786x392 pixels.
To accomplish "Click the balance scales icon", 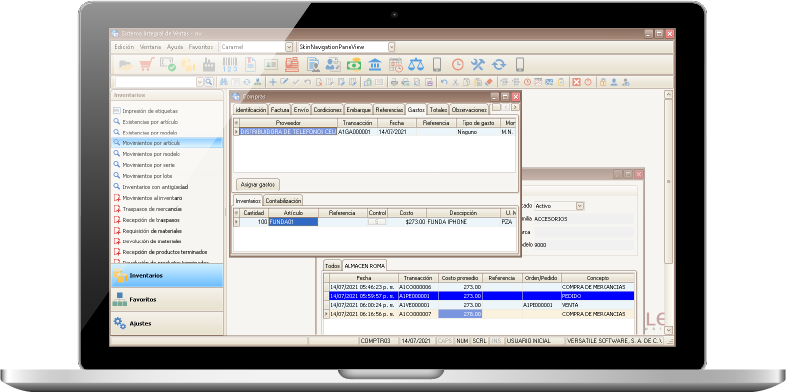I will [416, 65].
